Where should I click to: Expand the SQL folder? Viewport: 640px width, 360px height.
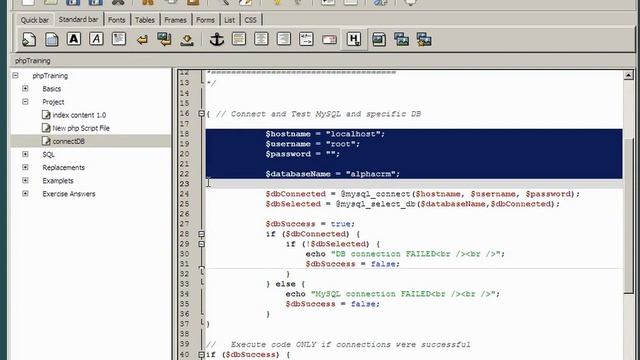[25, 154]
